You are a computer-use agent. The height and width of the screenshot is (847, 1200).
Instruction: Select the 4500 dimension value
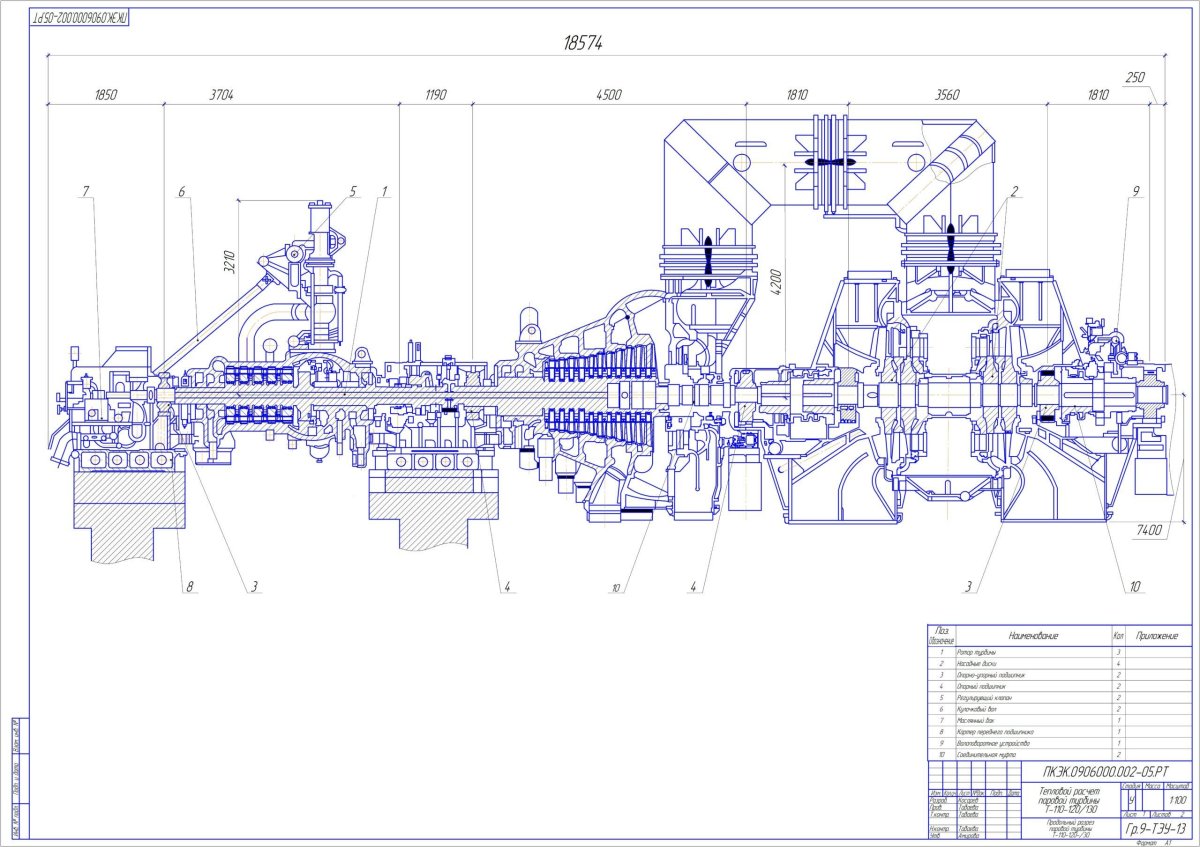pyautogui.click(x=608, y=95)
